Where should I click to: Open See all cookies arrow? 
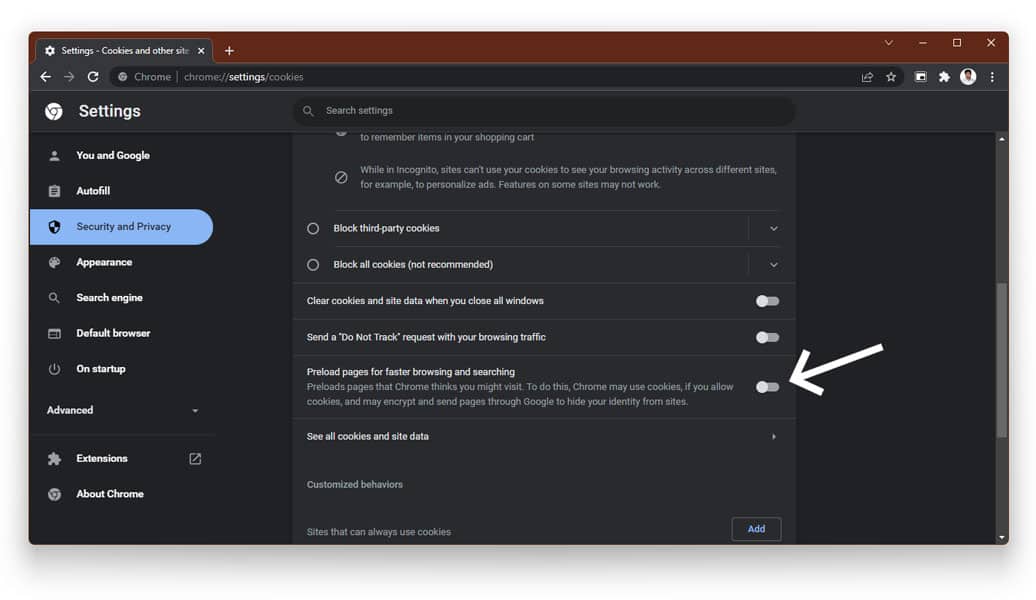tap(774, 437)
